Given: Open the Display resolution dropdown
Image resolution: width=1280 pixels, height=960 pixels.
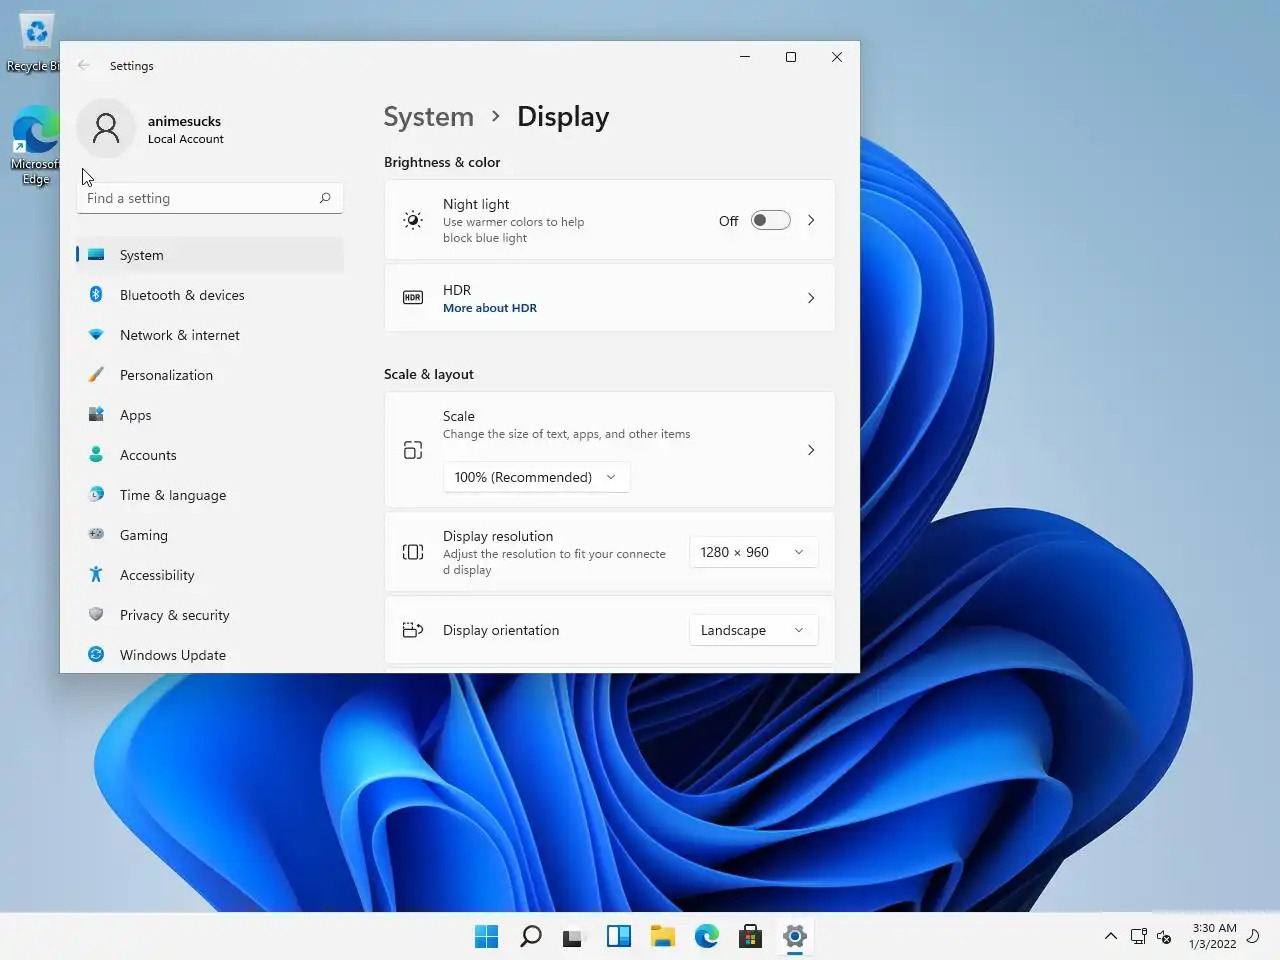Looking at the screenshot, I should pyautogui.click(x=753, y=552).
